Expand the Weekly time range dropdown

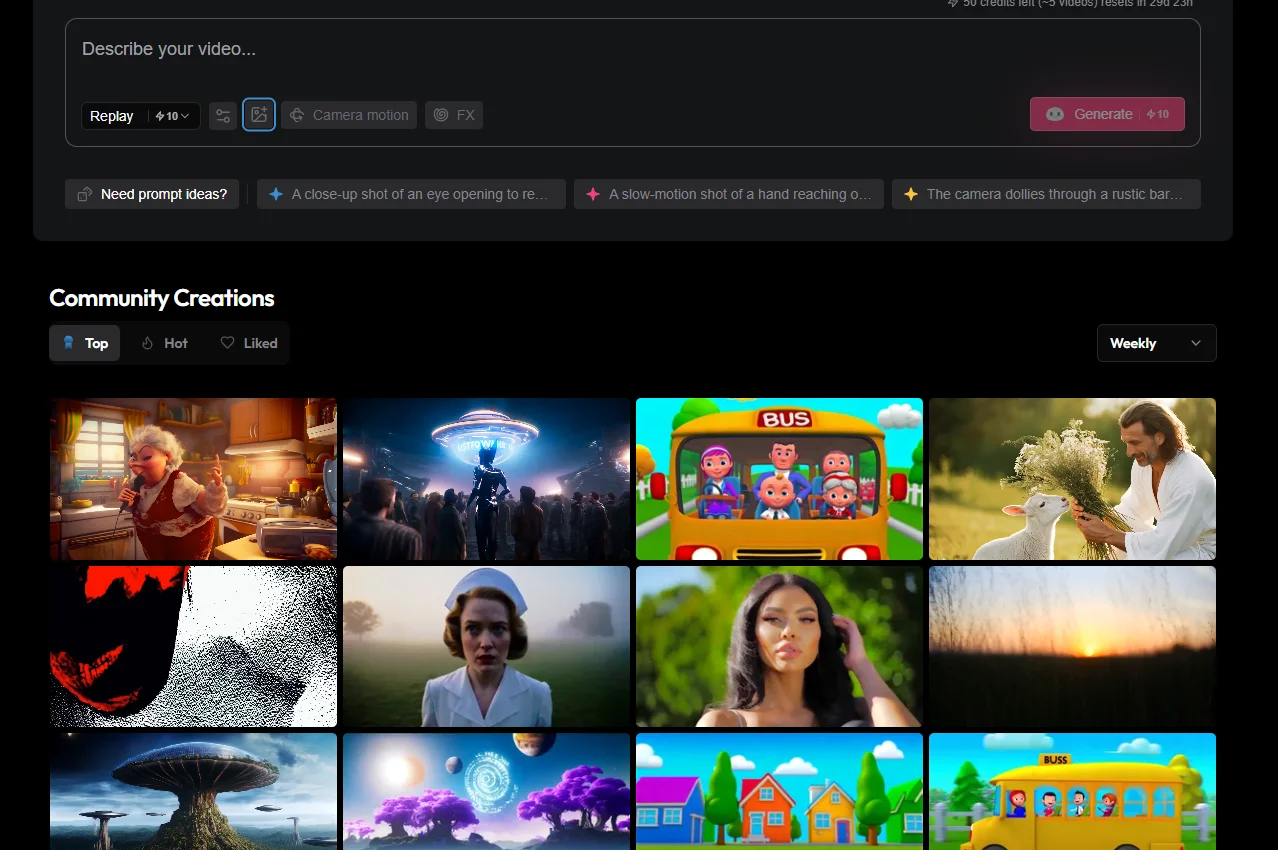(x=1157, y=343)
